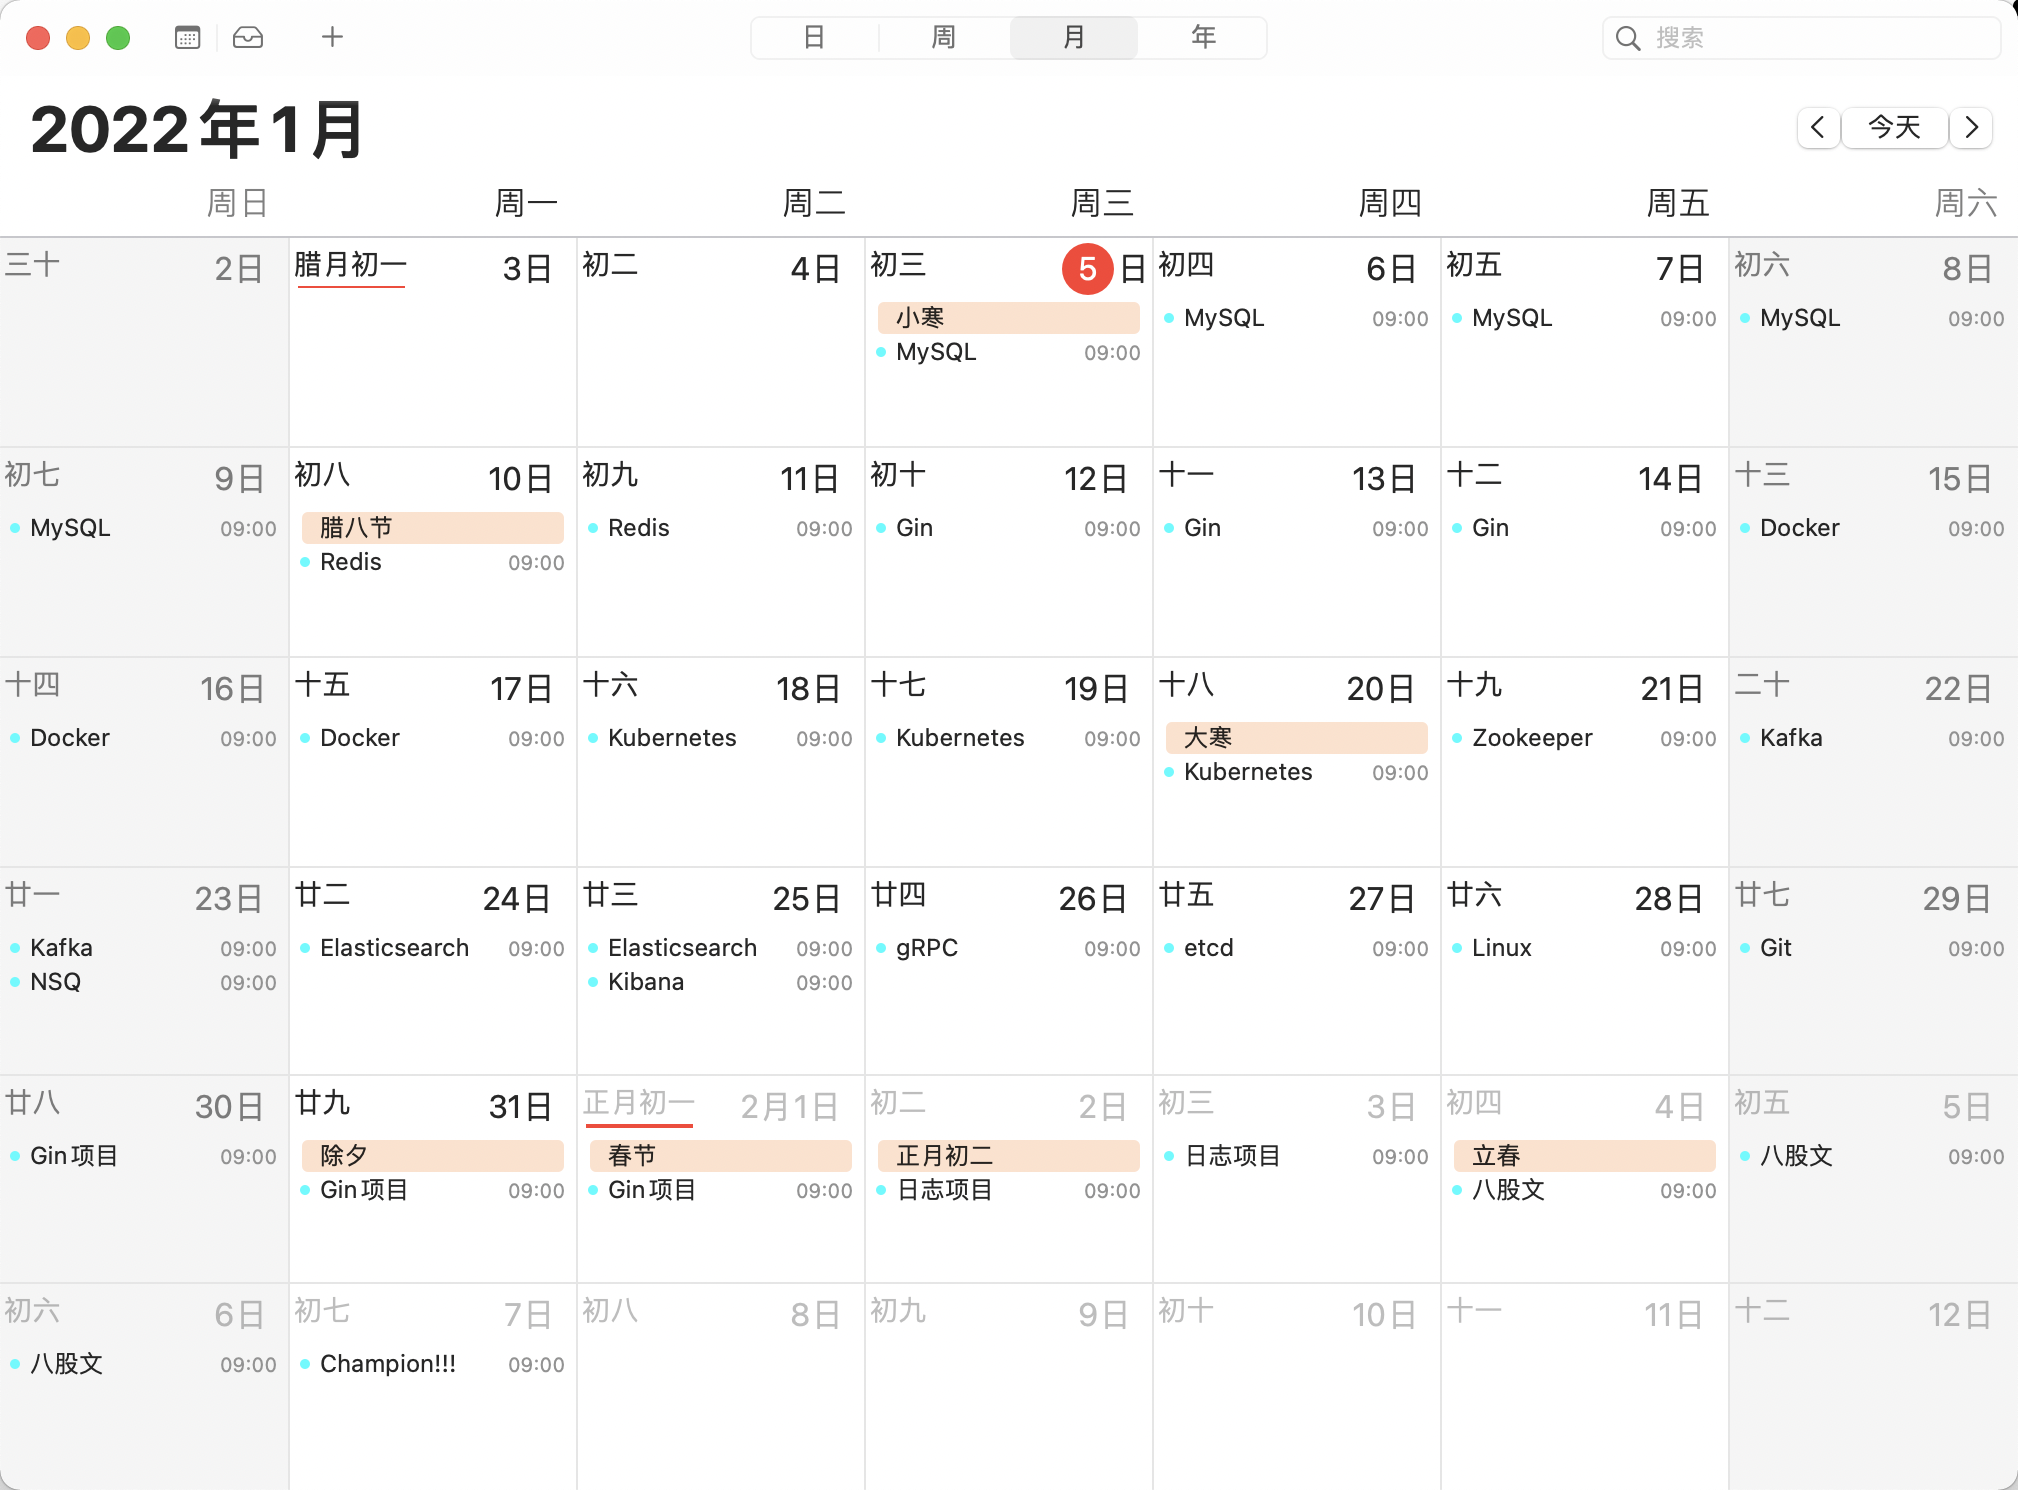Open the calendars list icon

pyautogui.click(x=187, y=38)
